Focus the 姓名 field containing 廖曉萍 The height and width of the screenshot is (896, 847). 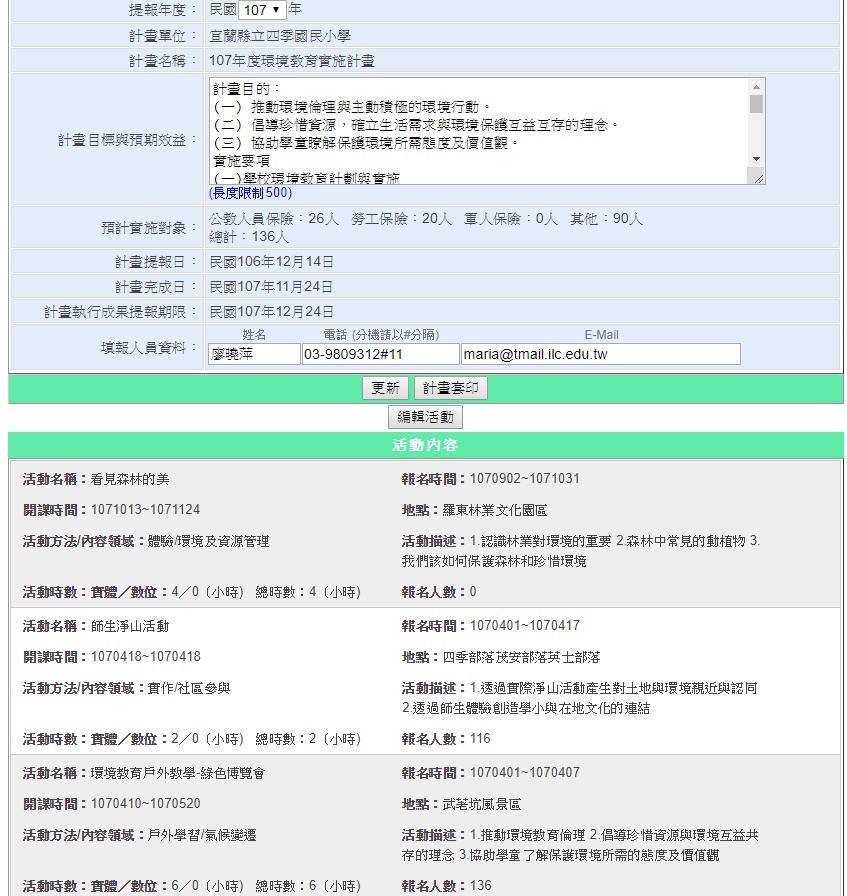coord(254,354)
